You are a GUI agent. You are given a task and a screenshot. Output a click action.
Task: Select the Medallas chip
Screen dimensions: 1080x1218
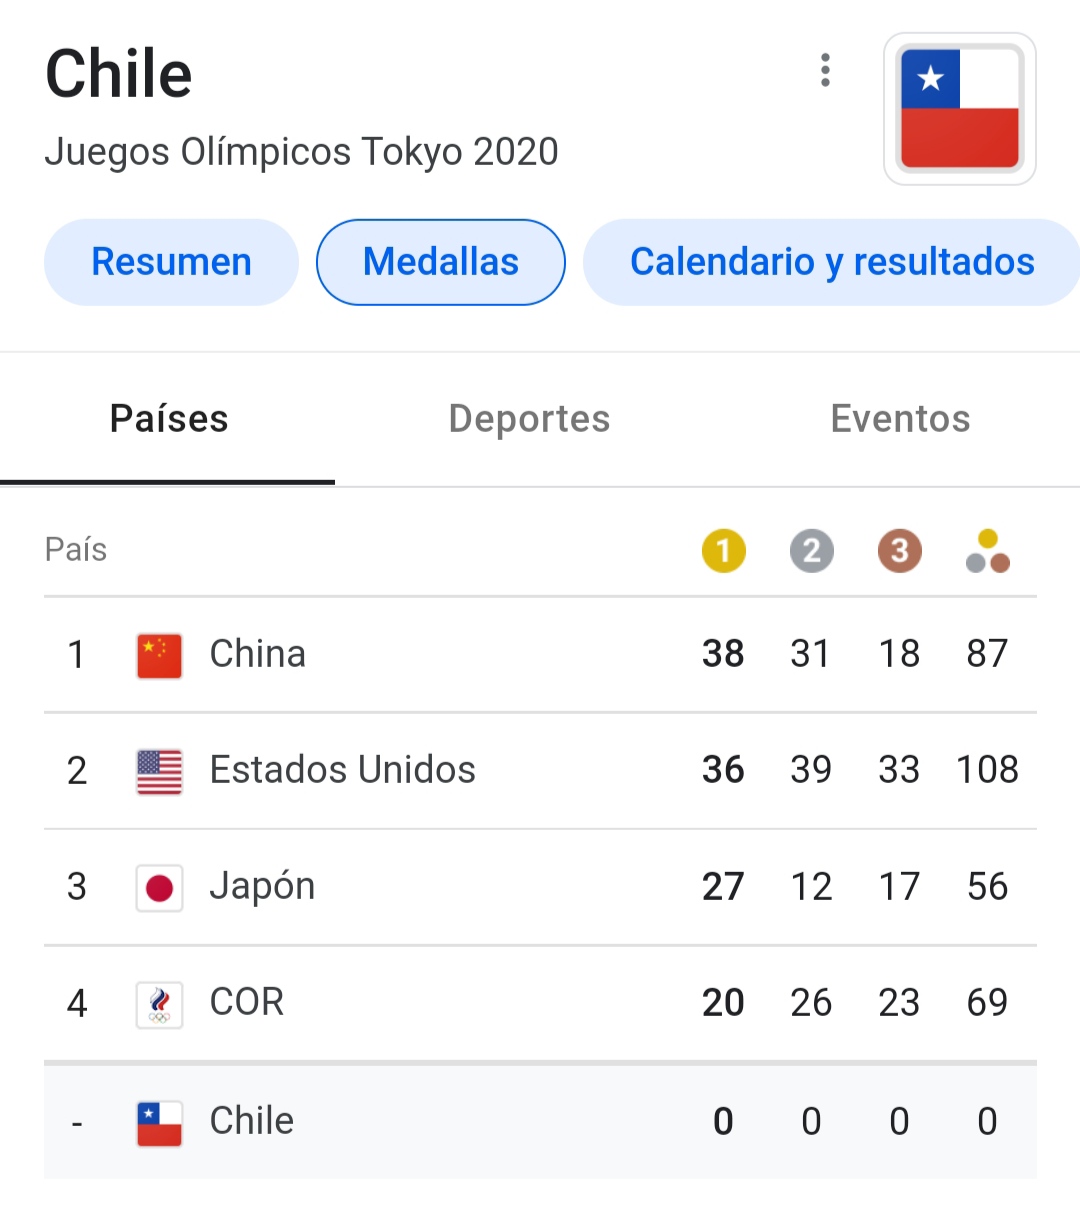pos(441,262)
